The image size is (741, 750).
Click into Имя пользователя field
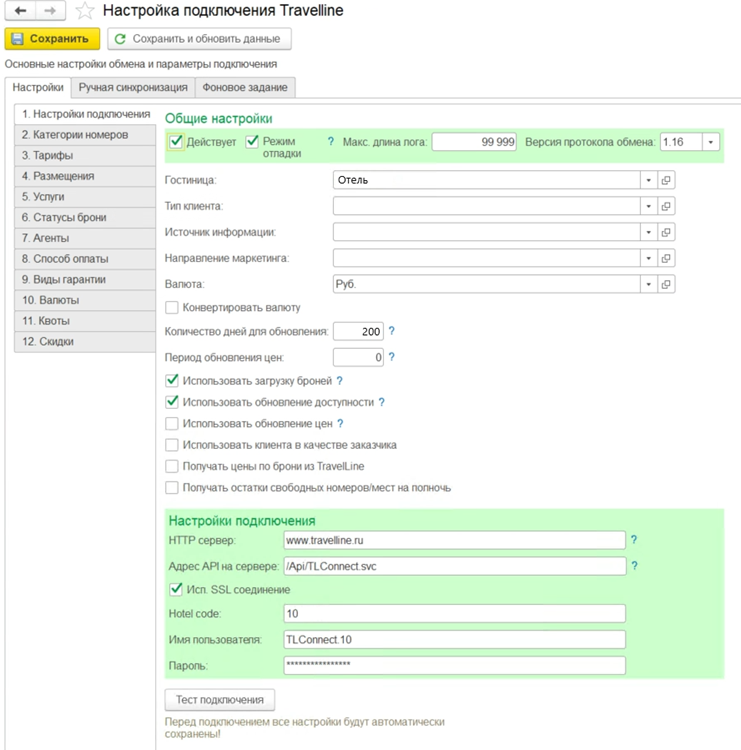pos(454,640)
